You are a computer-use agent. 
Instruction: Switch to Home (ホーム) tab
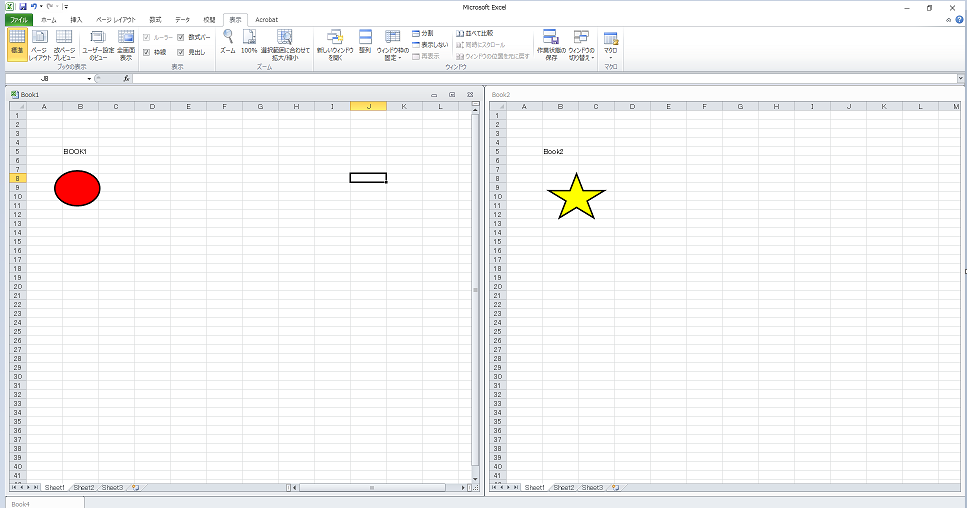[49, 20]
